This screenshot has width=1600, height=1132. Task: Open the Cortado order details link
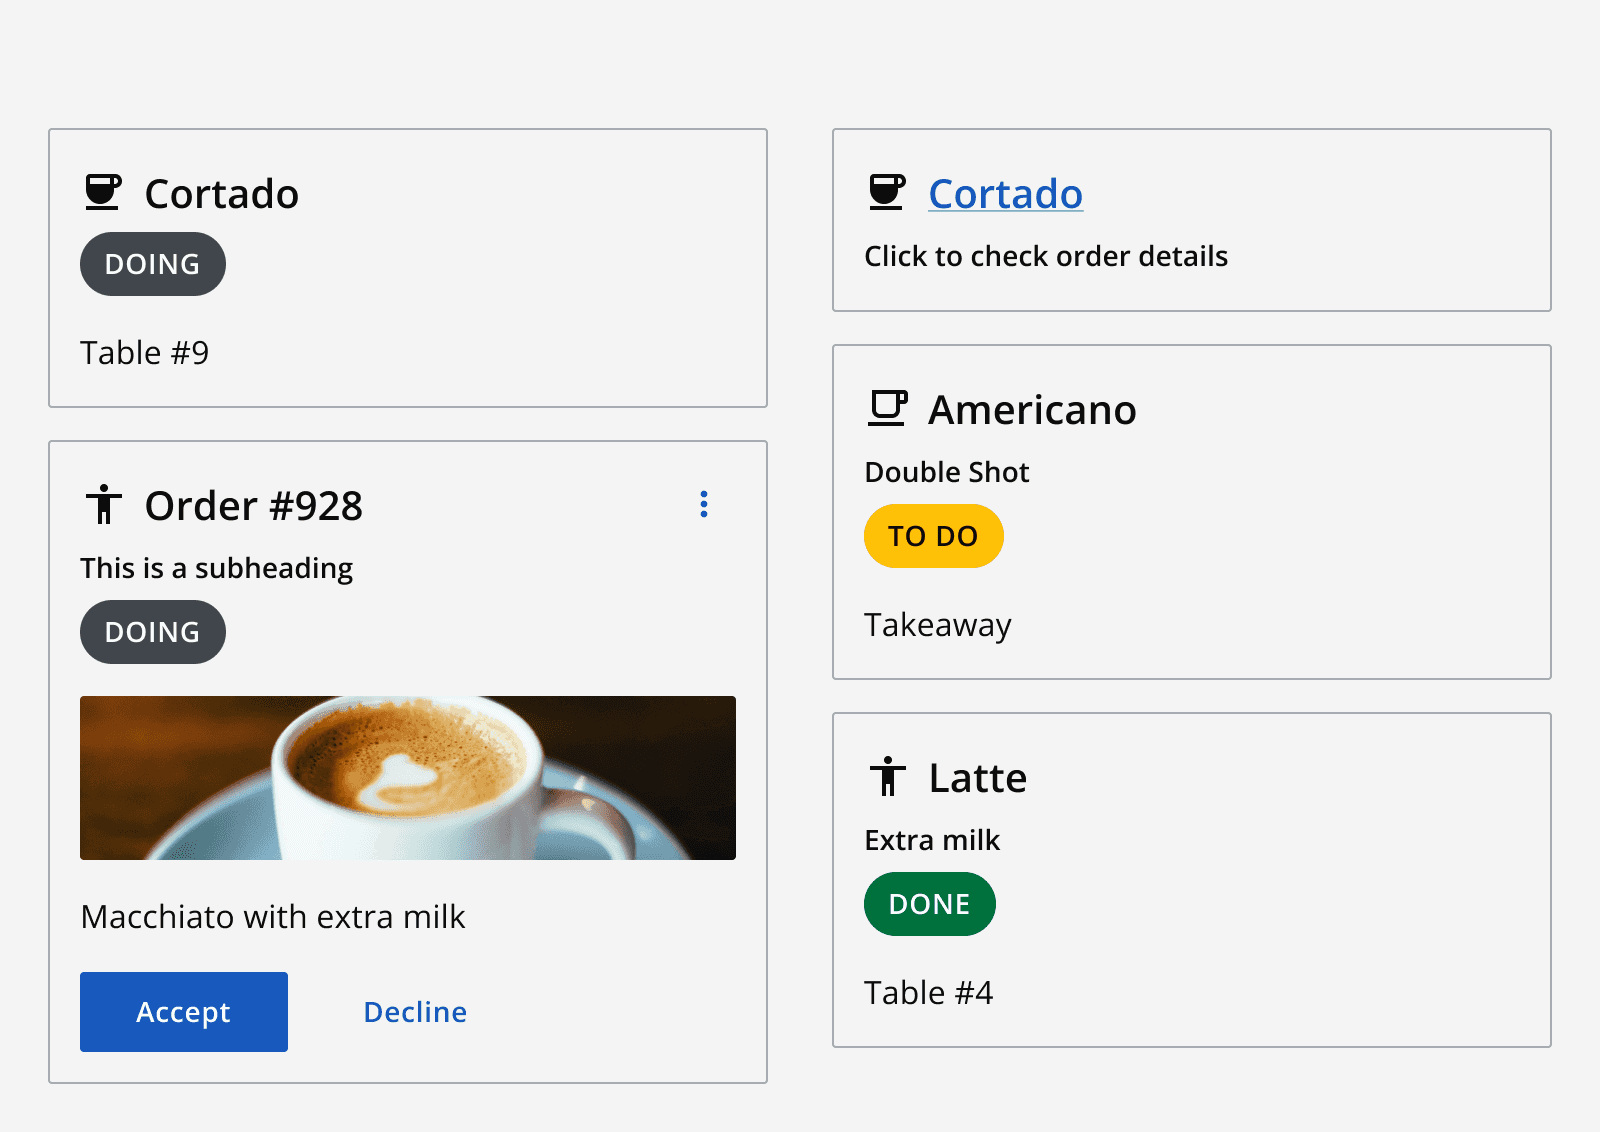point(1006,193)
